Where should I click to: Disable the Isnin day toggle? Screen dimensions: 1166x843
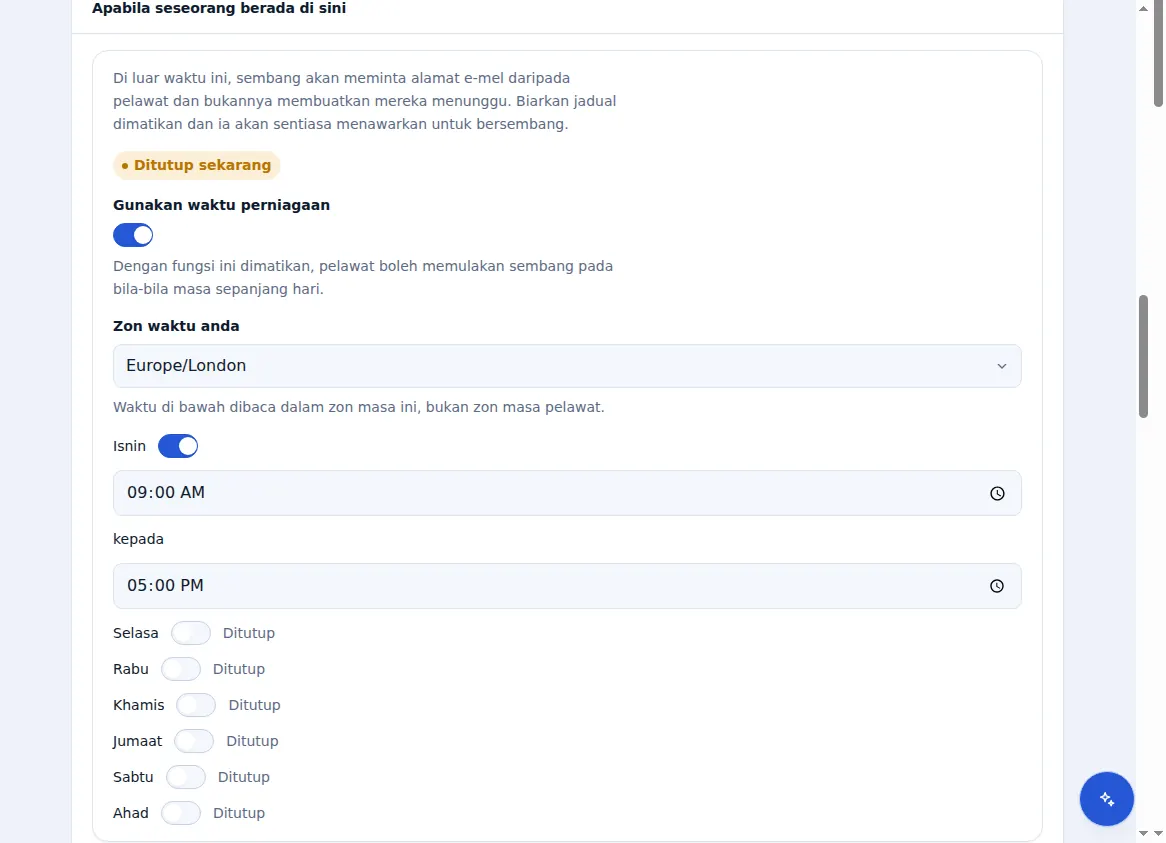(178, 446)
